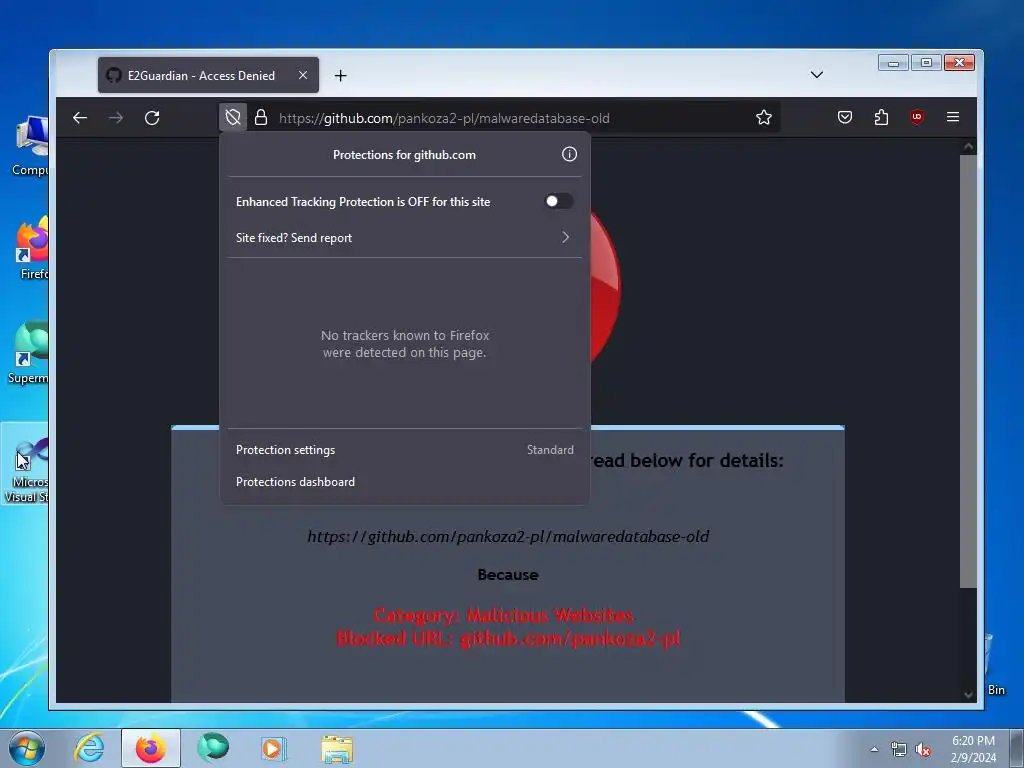Expand the list all tabs chevron

tap(816, 74)
